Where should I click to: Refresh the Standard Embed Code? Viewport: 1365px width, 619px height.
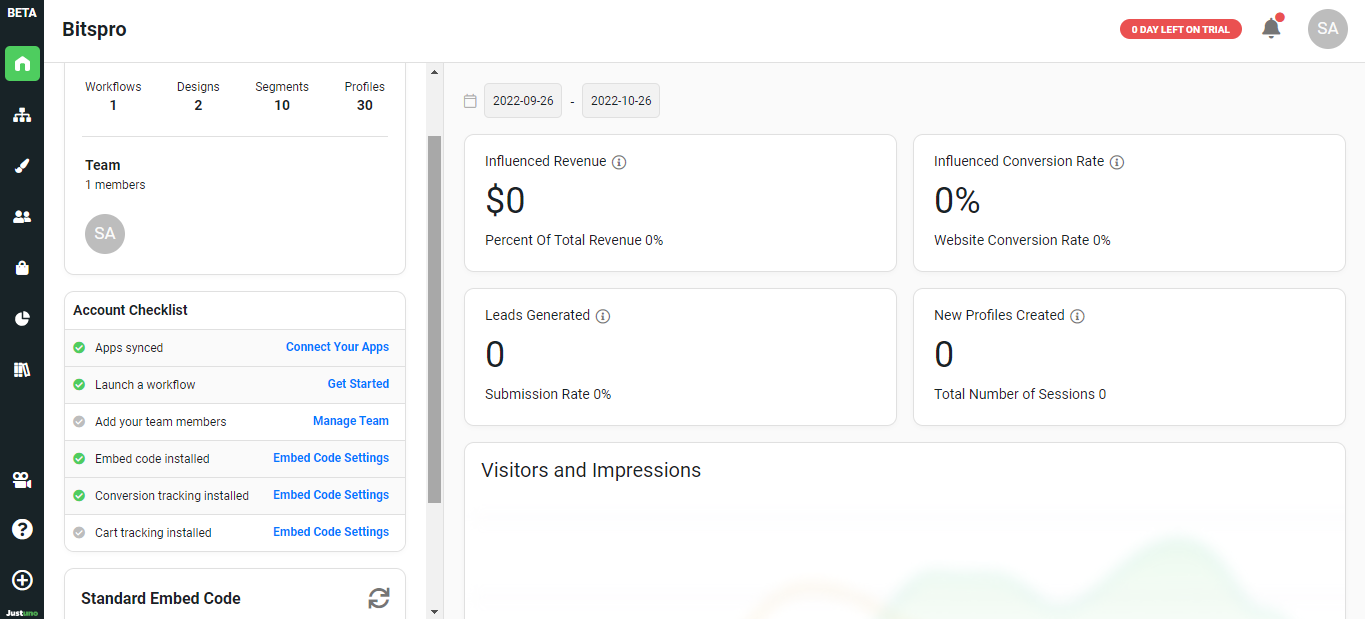click(378, 598)
